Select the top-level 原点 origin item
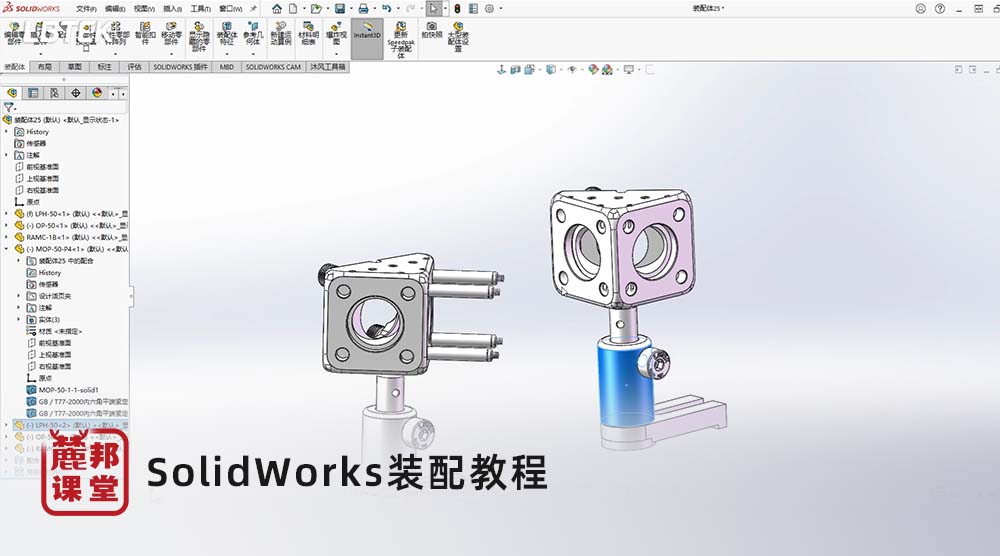 (x=27, y=202)
